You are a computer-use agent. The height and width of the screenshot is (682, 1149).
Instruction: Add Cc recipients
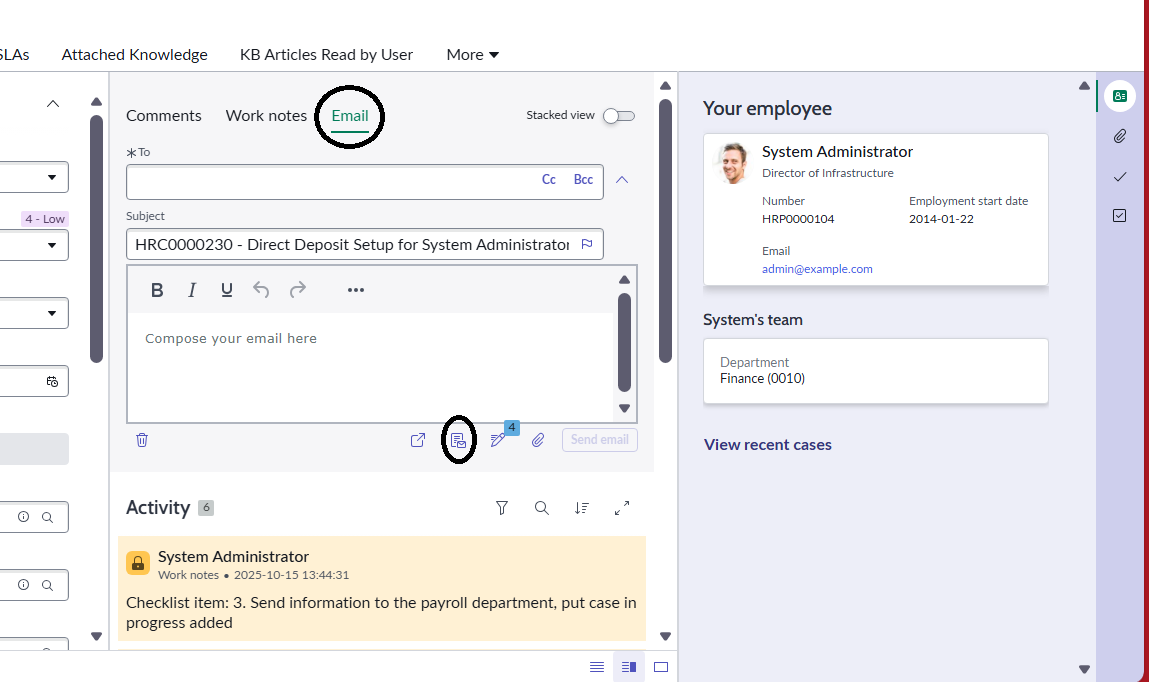pos(549,179)
